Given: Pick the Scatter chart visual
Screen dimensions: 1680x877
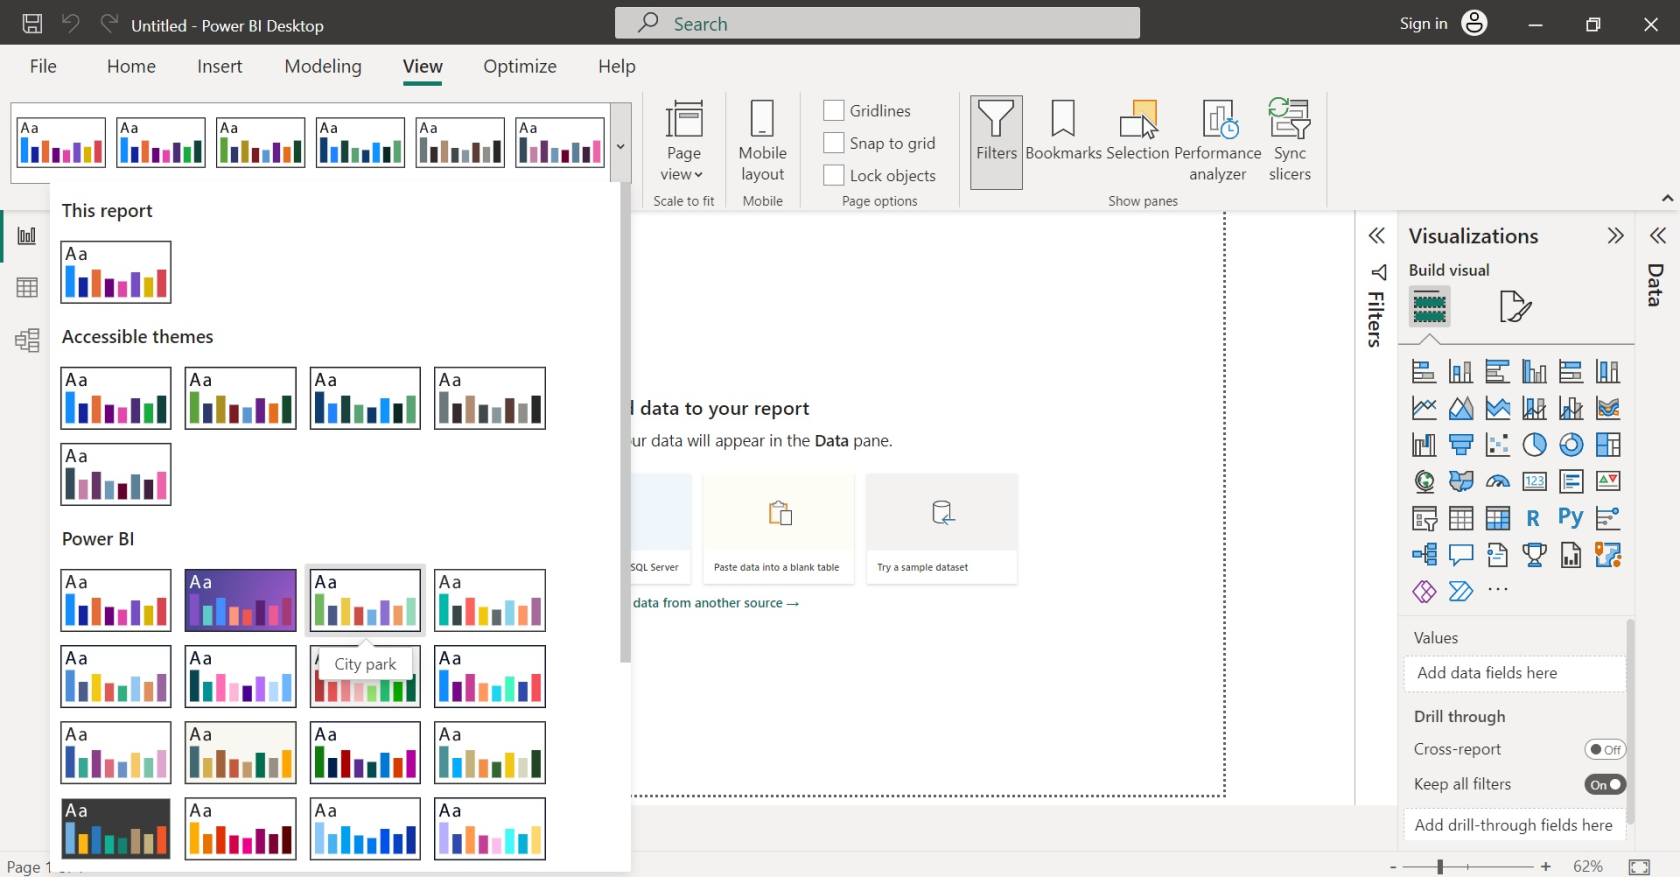Looking at the screenshot, I should tap(1498, 445).
